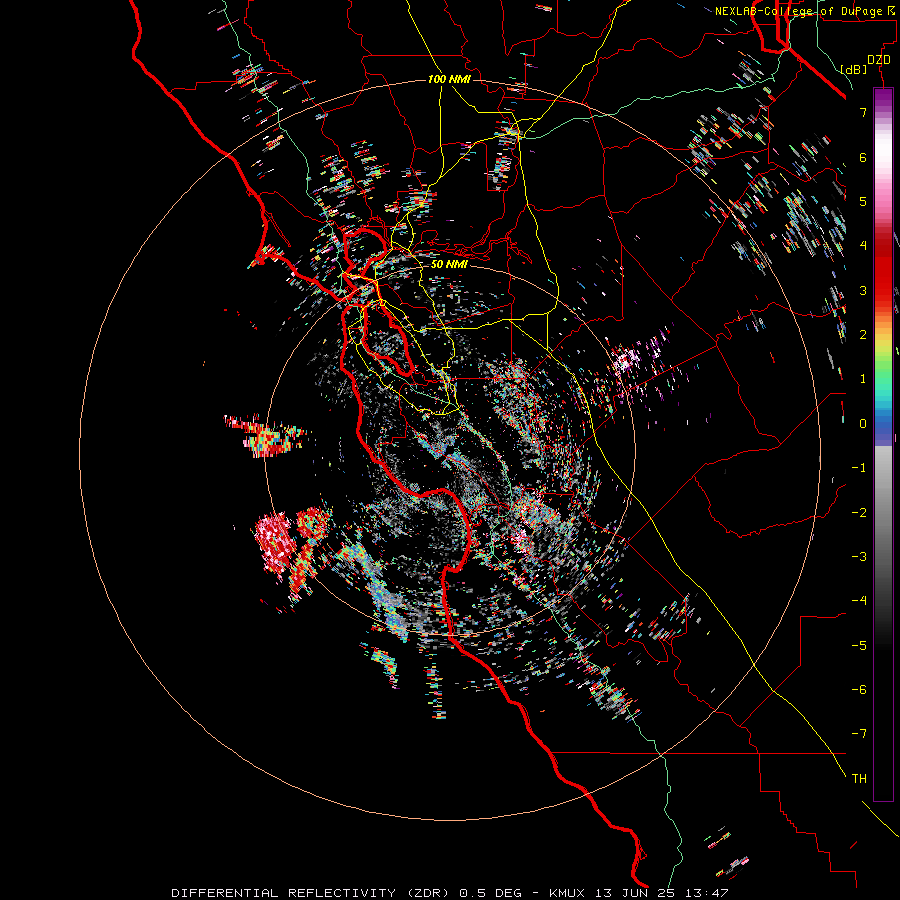The height and width of the screenshot is (900, 900).
Task: Click the "2" value on the color scale
Action: (x=863, y=335)
